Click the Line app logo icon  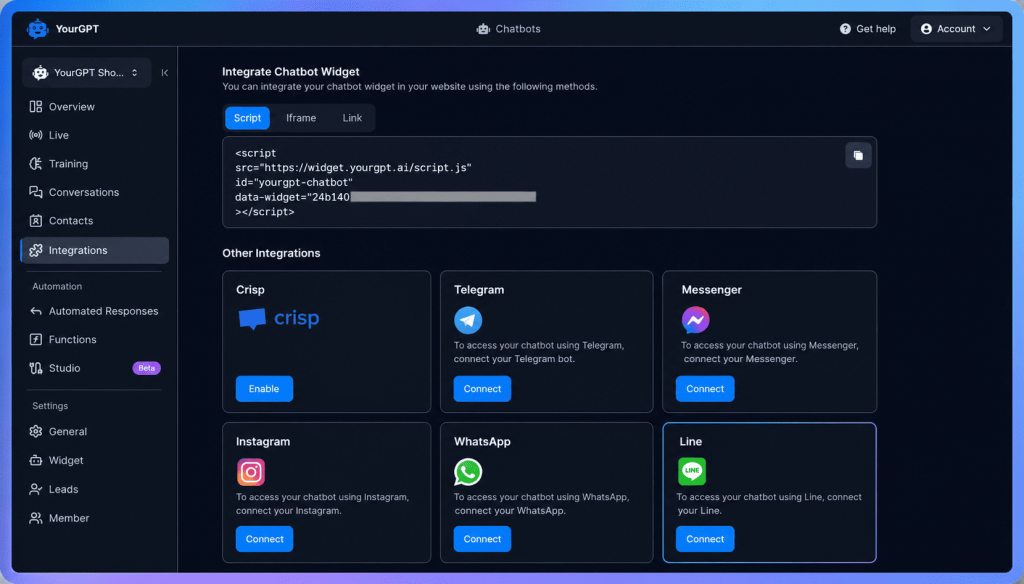tap(692, 471)
